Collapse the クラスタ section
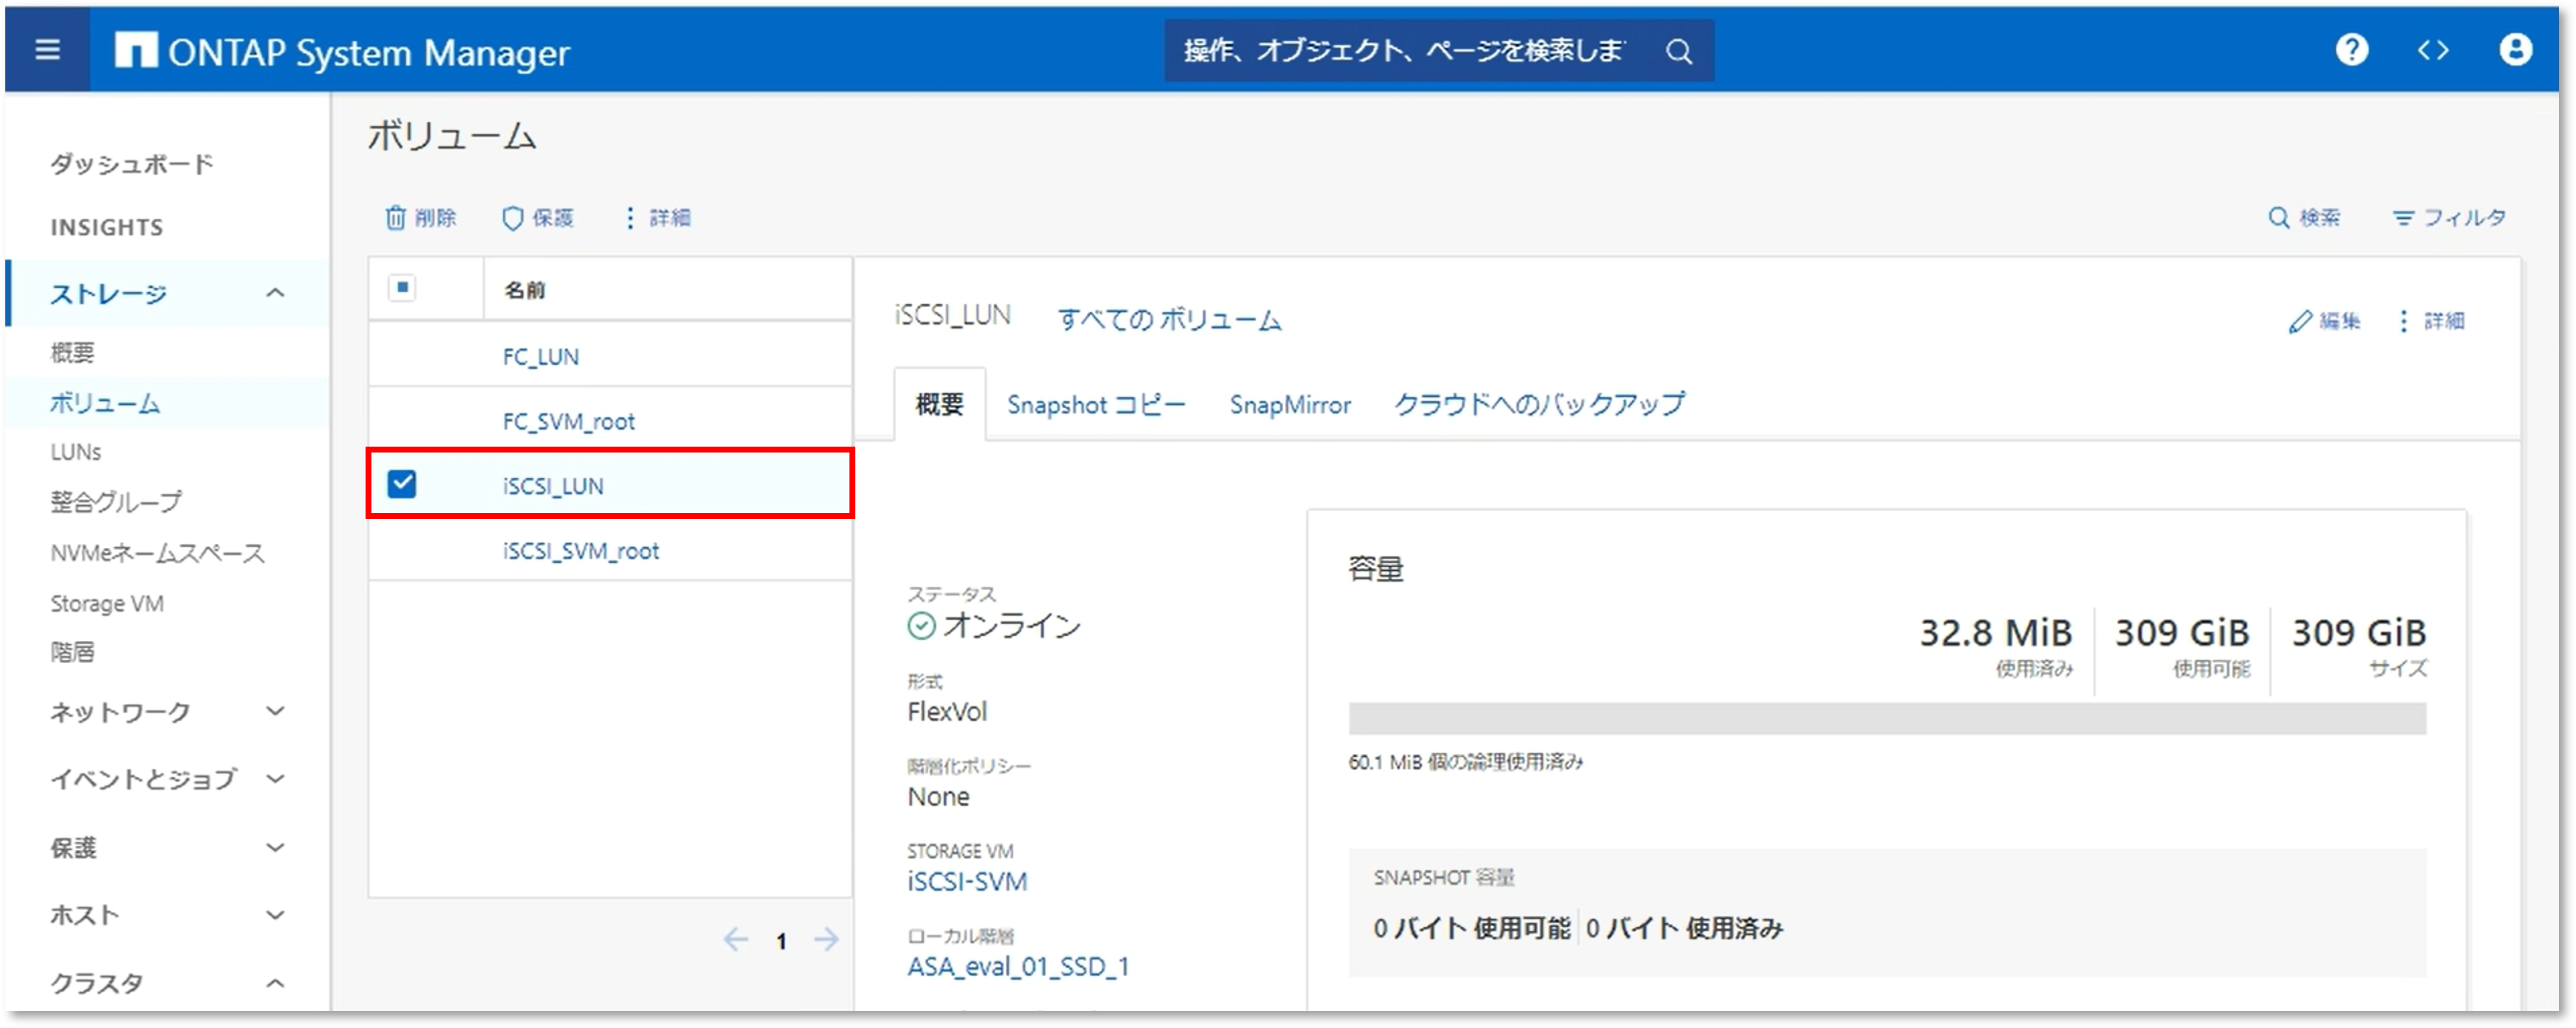Screen dimensions: 2576x1028 (x=275, y=983)
